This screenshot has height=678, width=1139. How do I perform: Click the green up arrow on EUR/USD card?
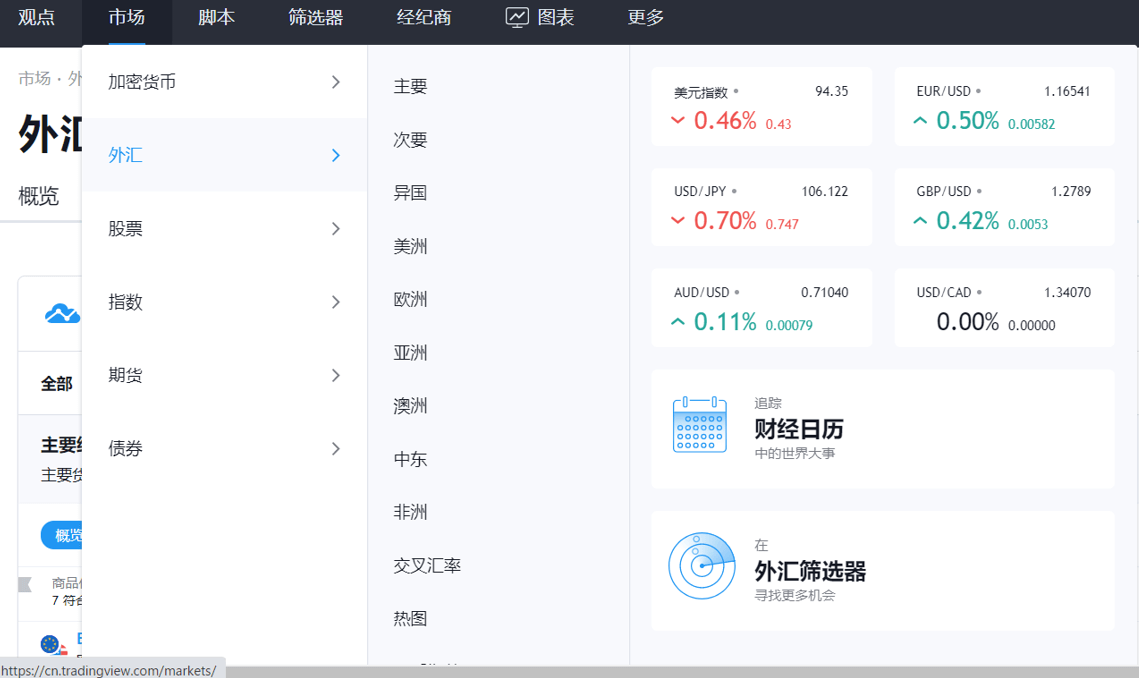coord(920,121)
